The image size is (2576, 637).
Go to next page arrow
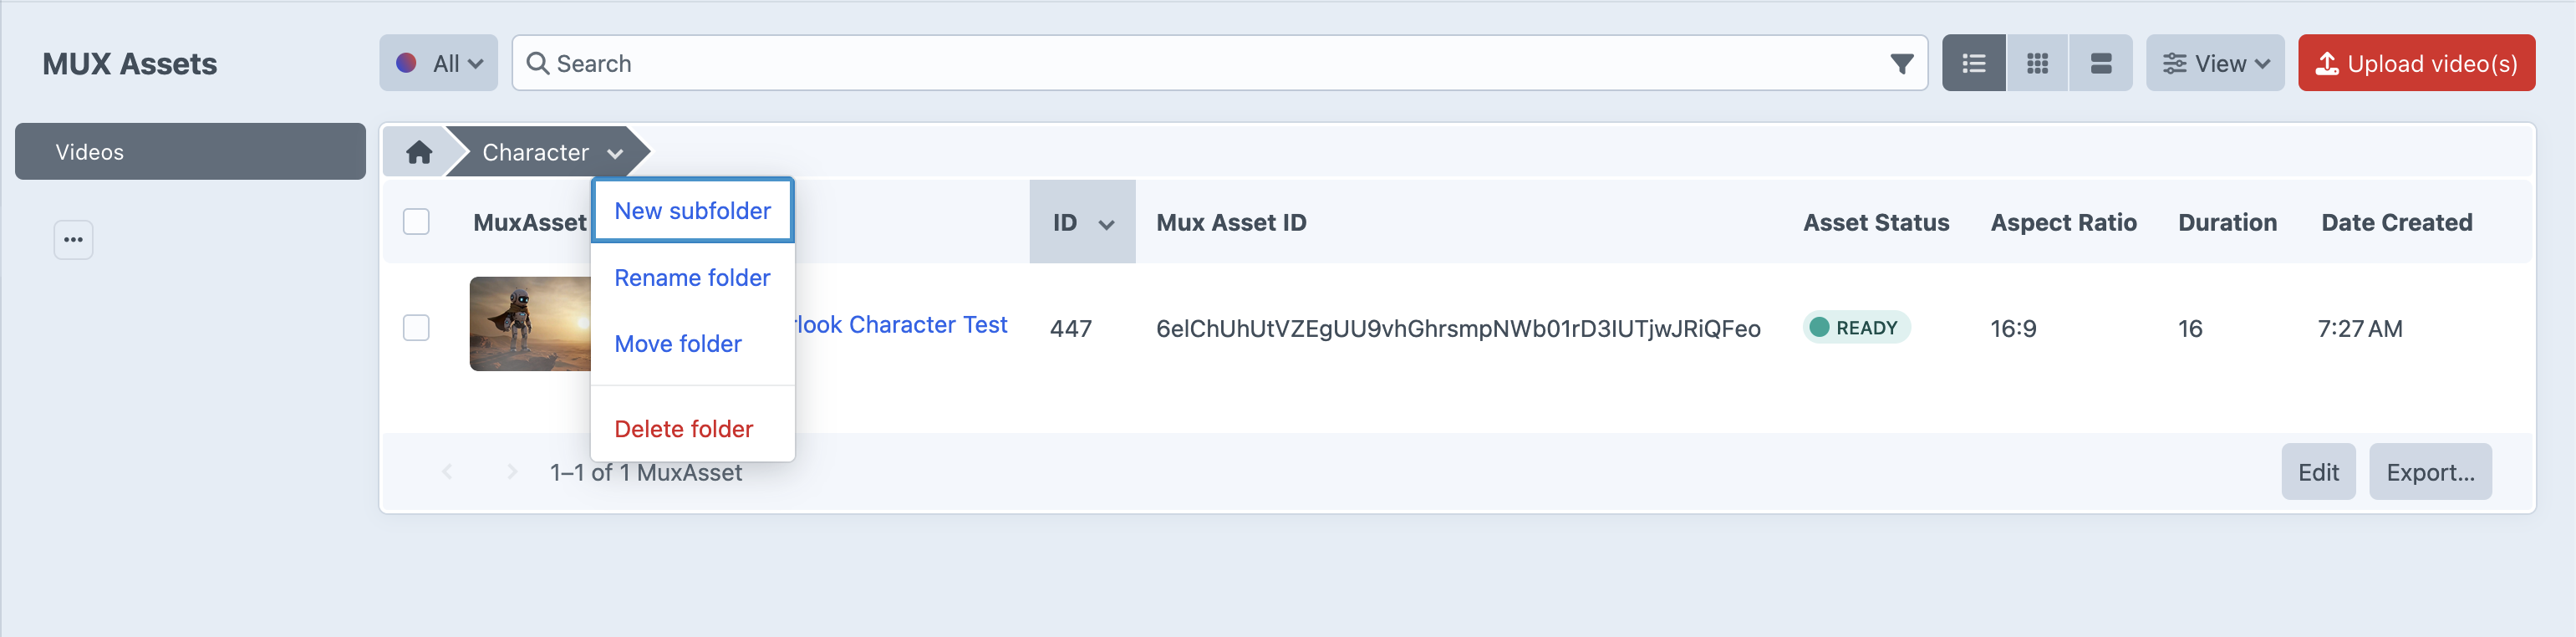coord(512,472)
